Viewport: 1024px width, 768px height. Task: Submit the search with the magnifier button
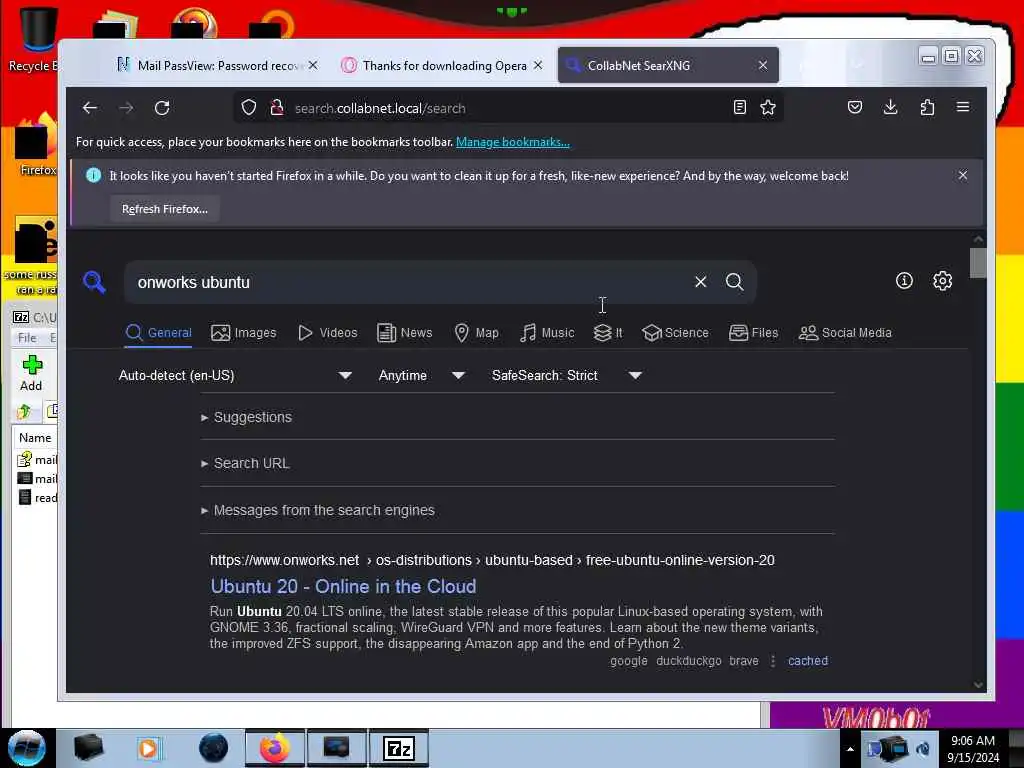click(x=735, y=281)
